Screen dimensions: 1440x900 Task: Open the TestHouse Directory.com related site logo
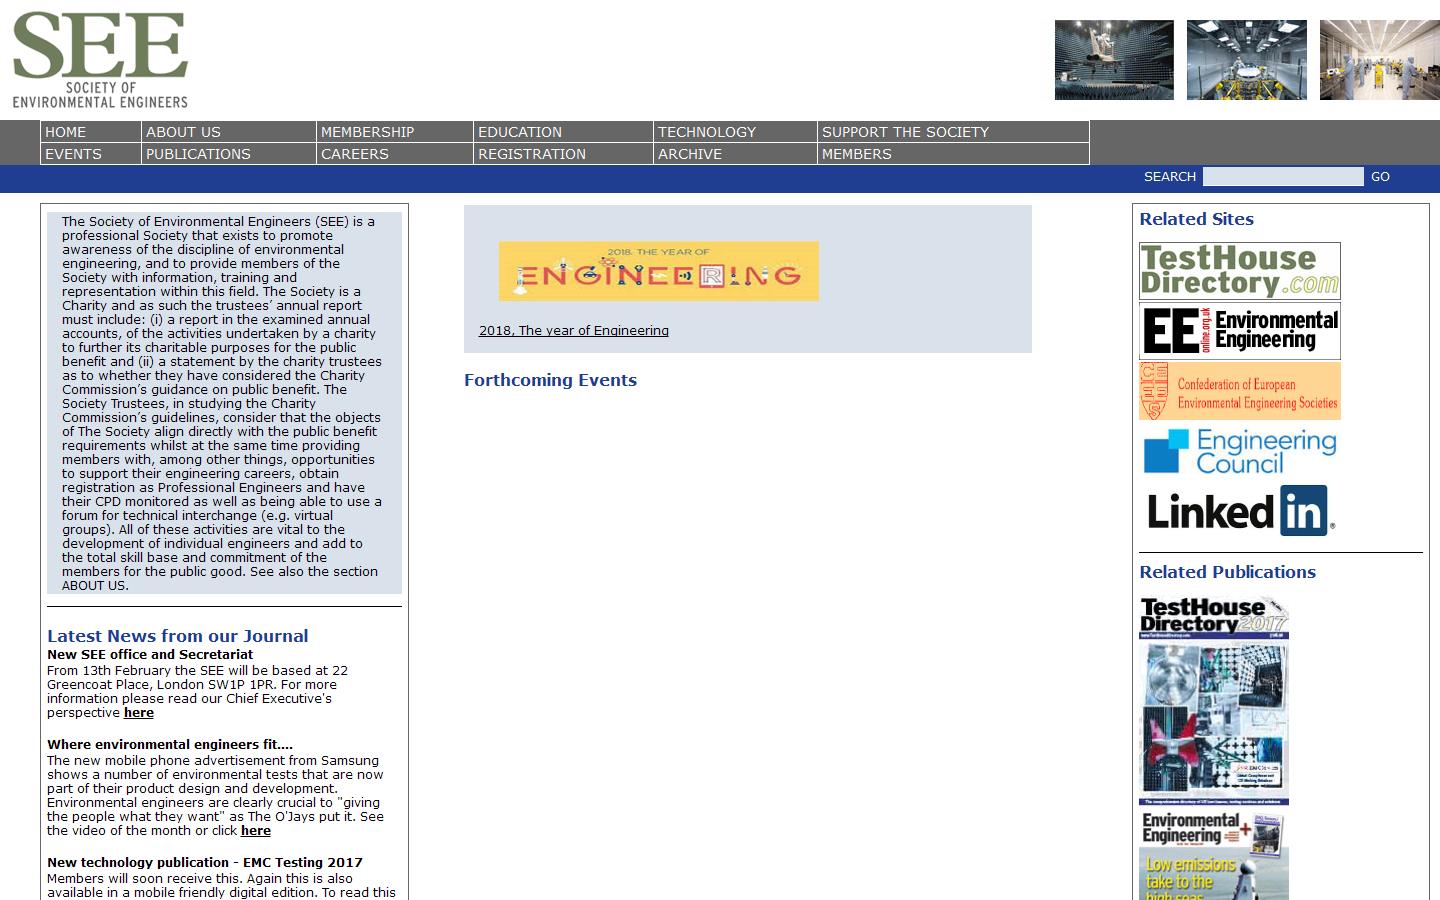coord(1239,270)
